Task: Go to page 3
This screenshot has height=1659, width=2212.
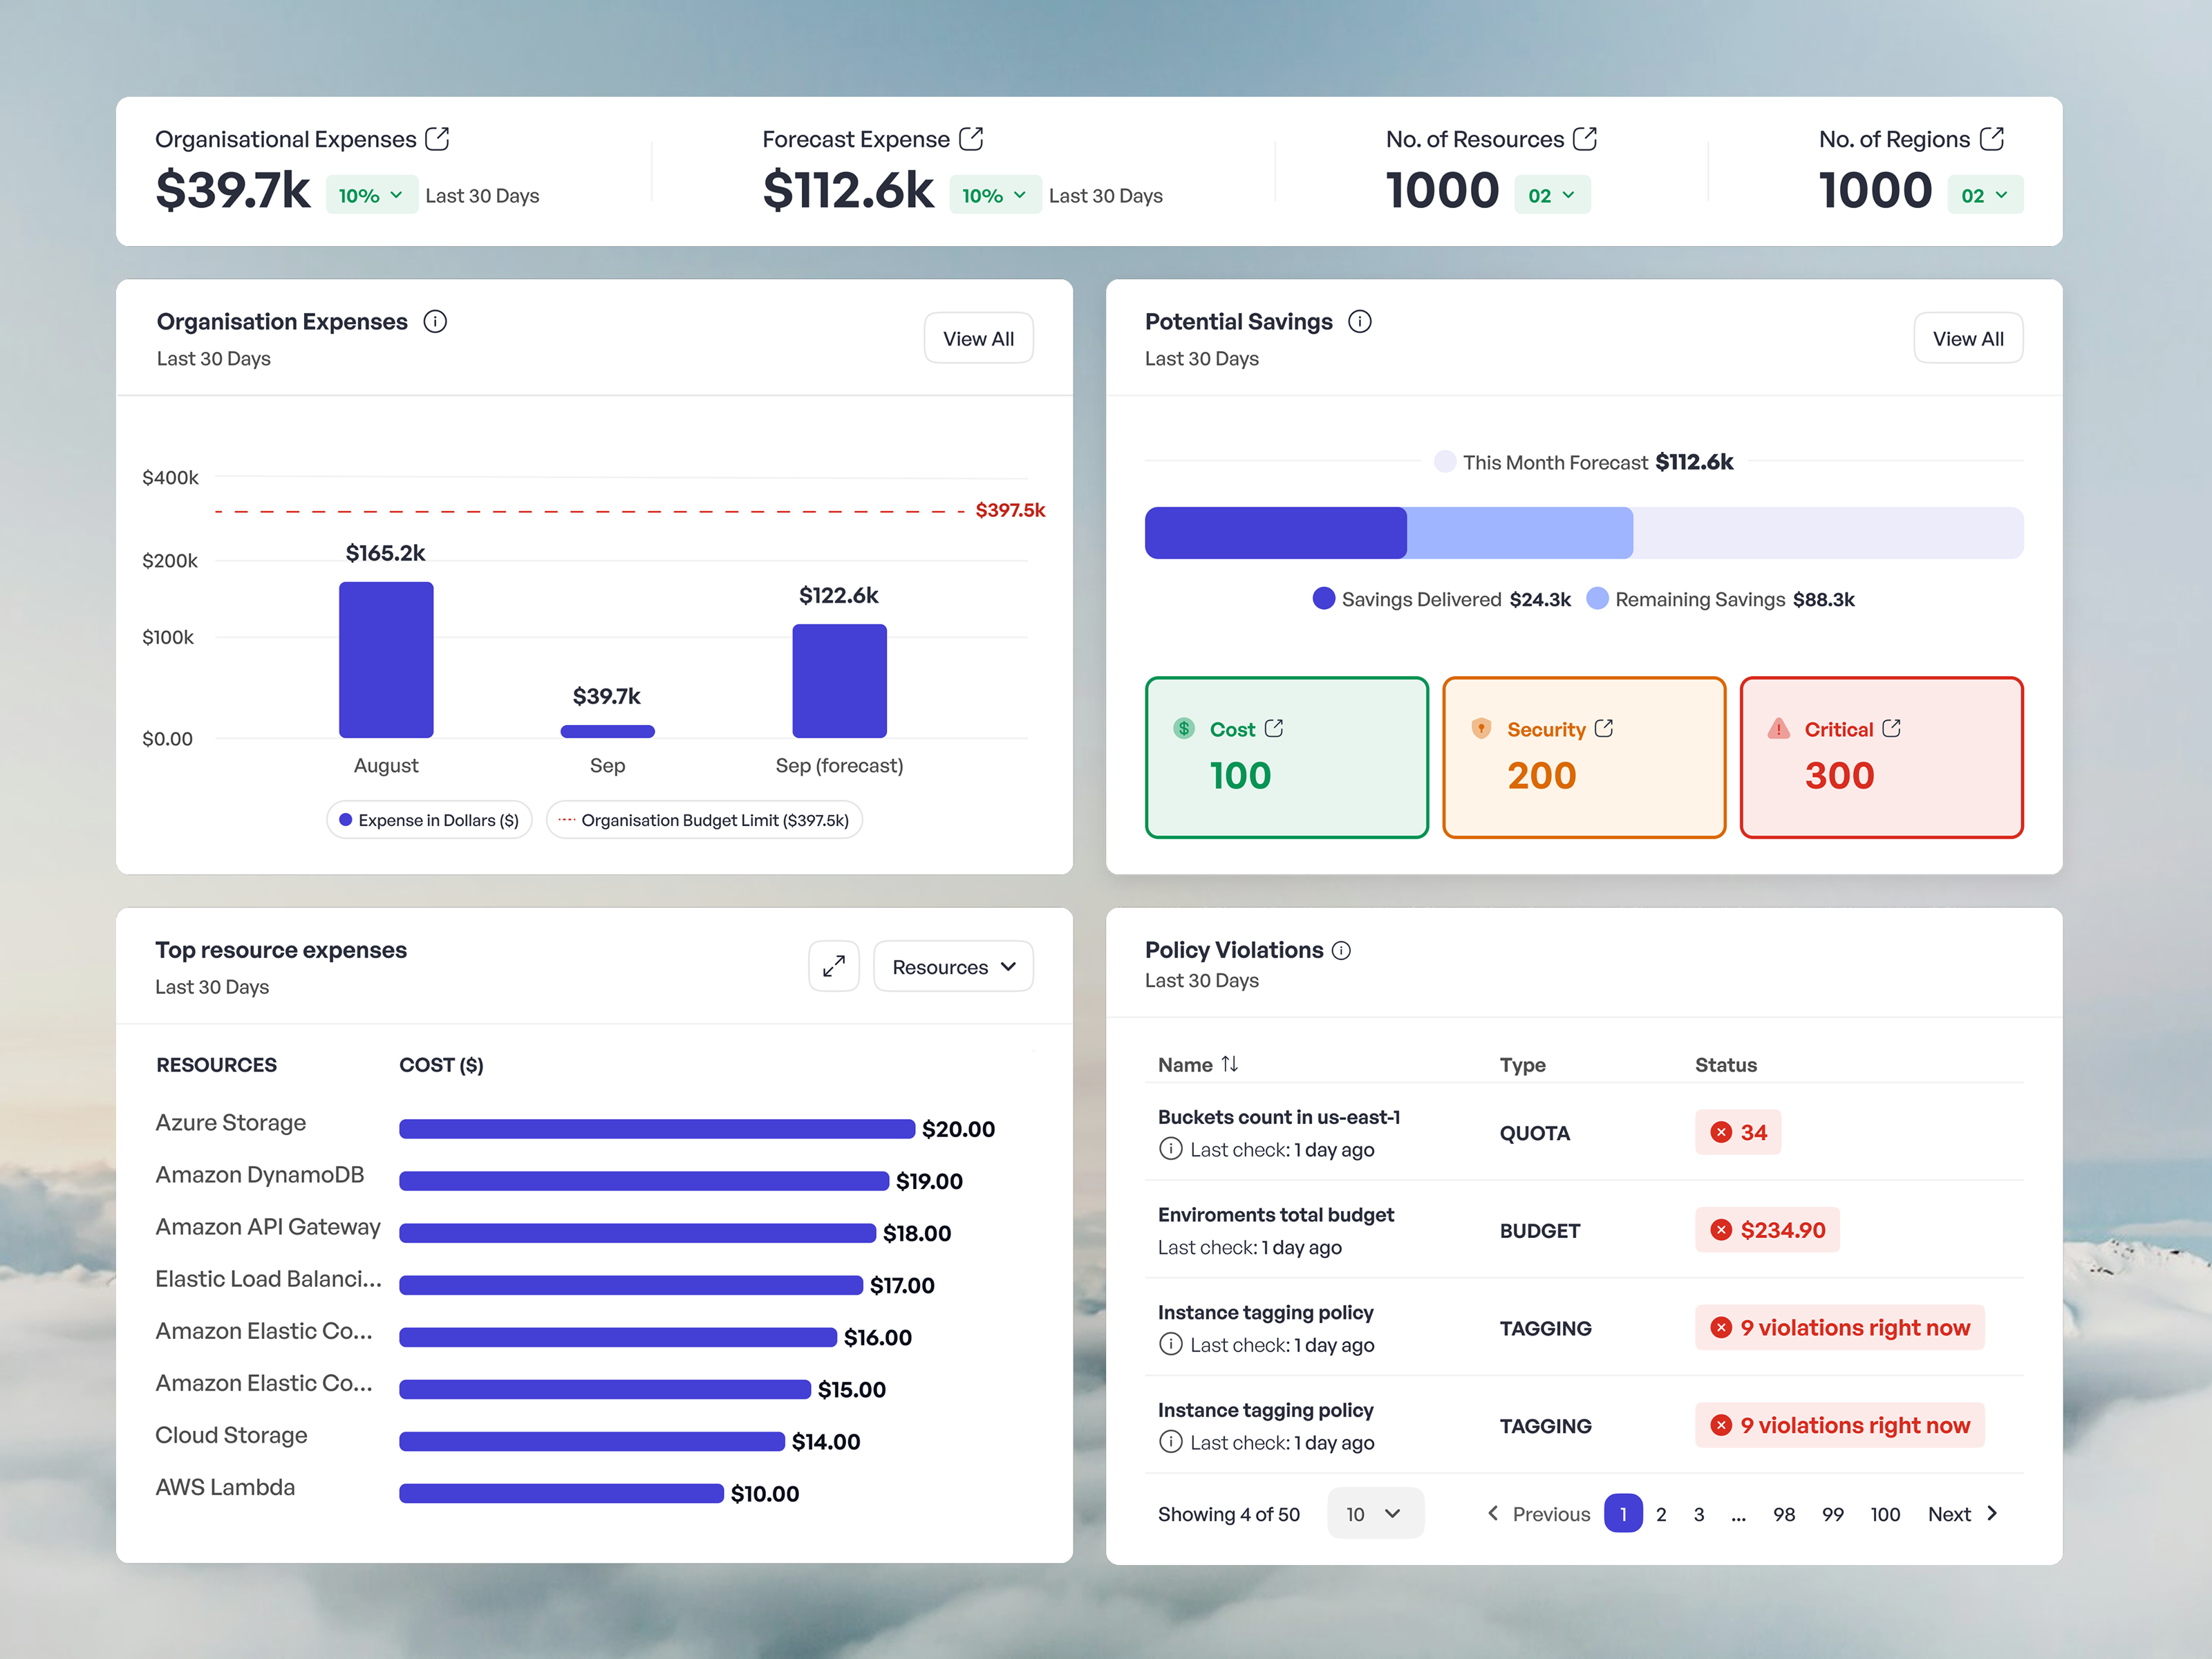Action: point(1699,1514)
